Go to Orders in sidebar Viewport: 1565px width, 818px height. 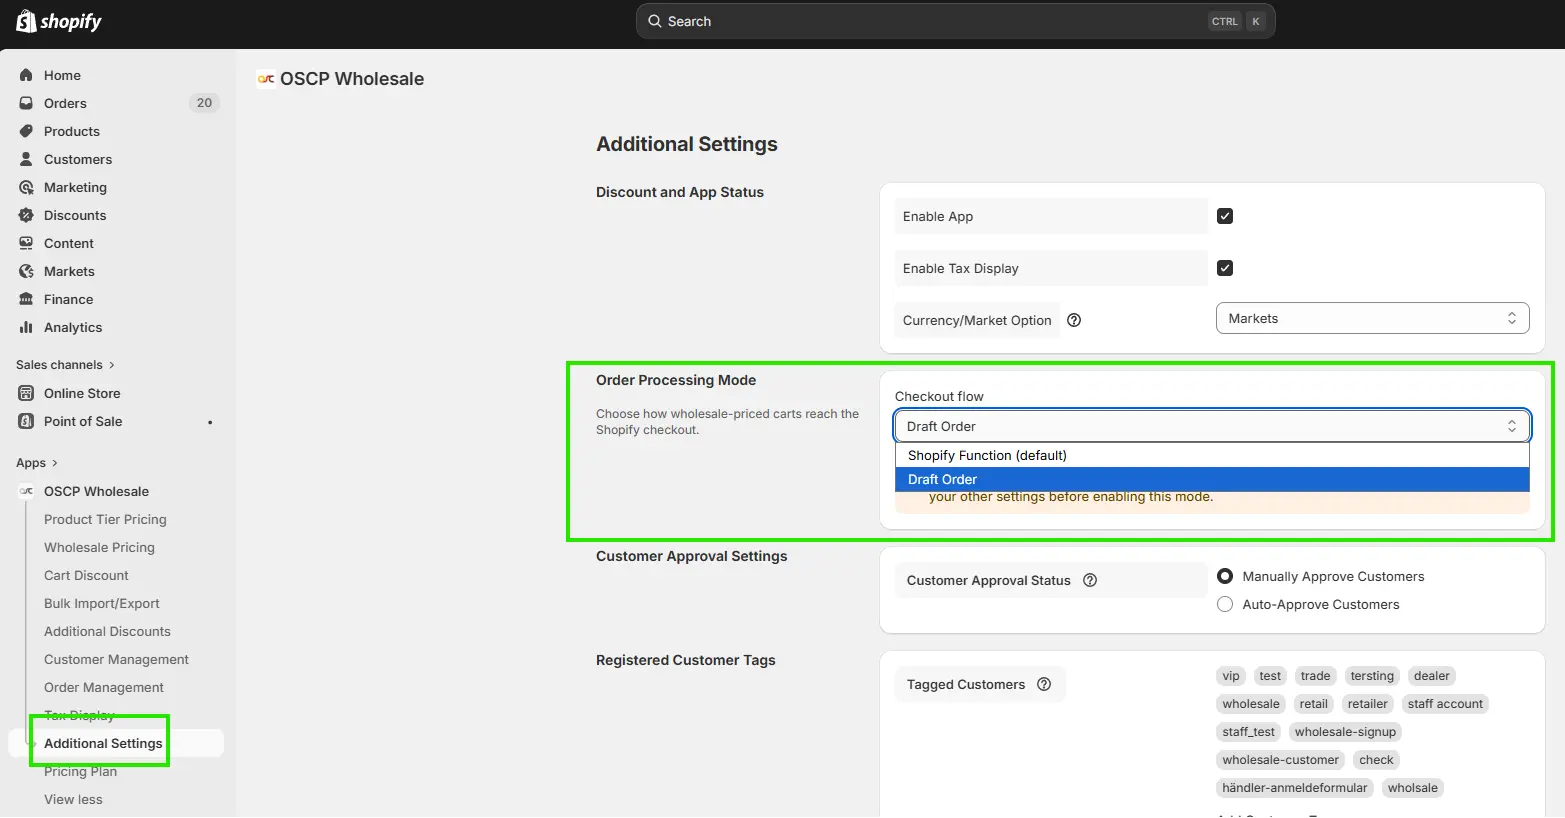point(65,103)
